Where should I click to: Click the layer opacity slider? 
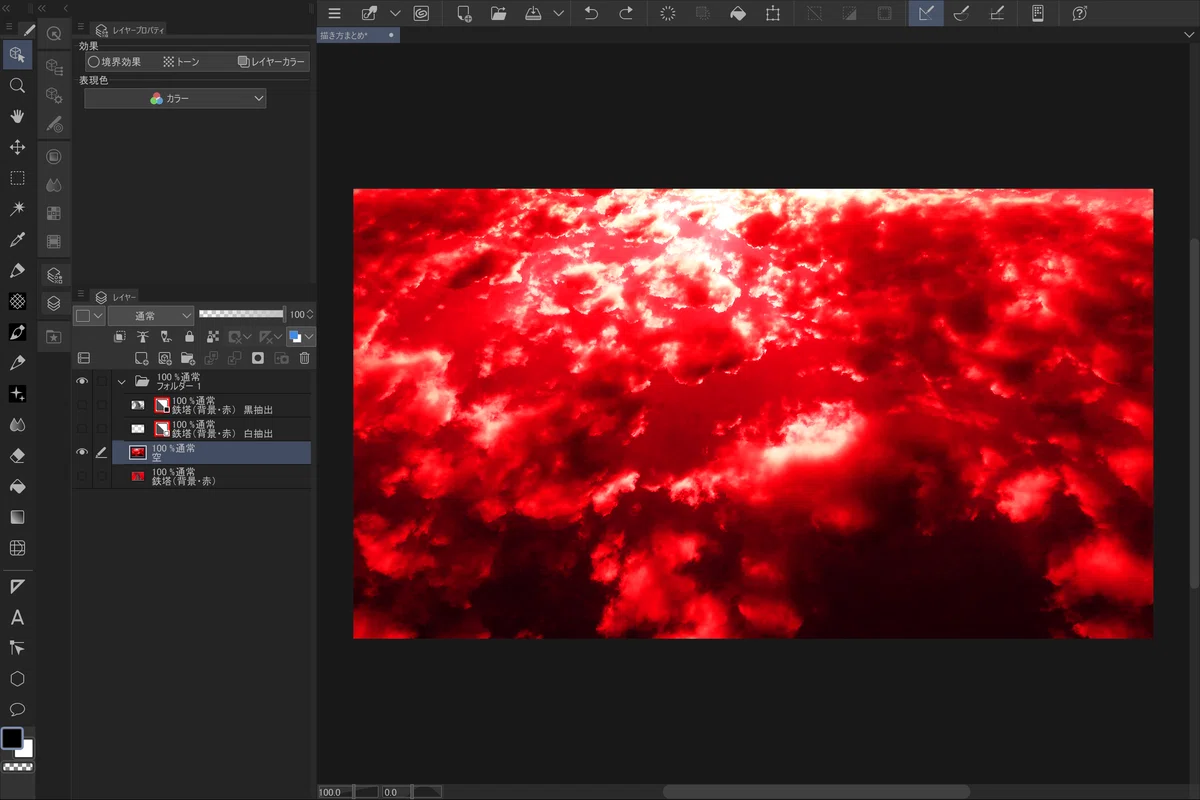242,314
